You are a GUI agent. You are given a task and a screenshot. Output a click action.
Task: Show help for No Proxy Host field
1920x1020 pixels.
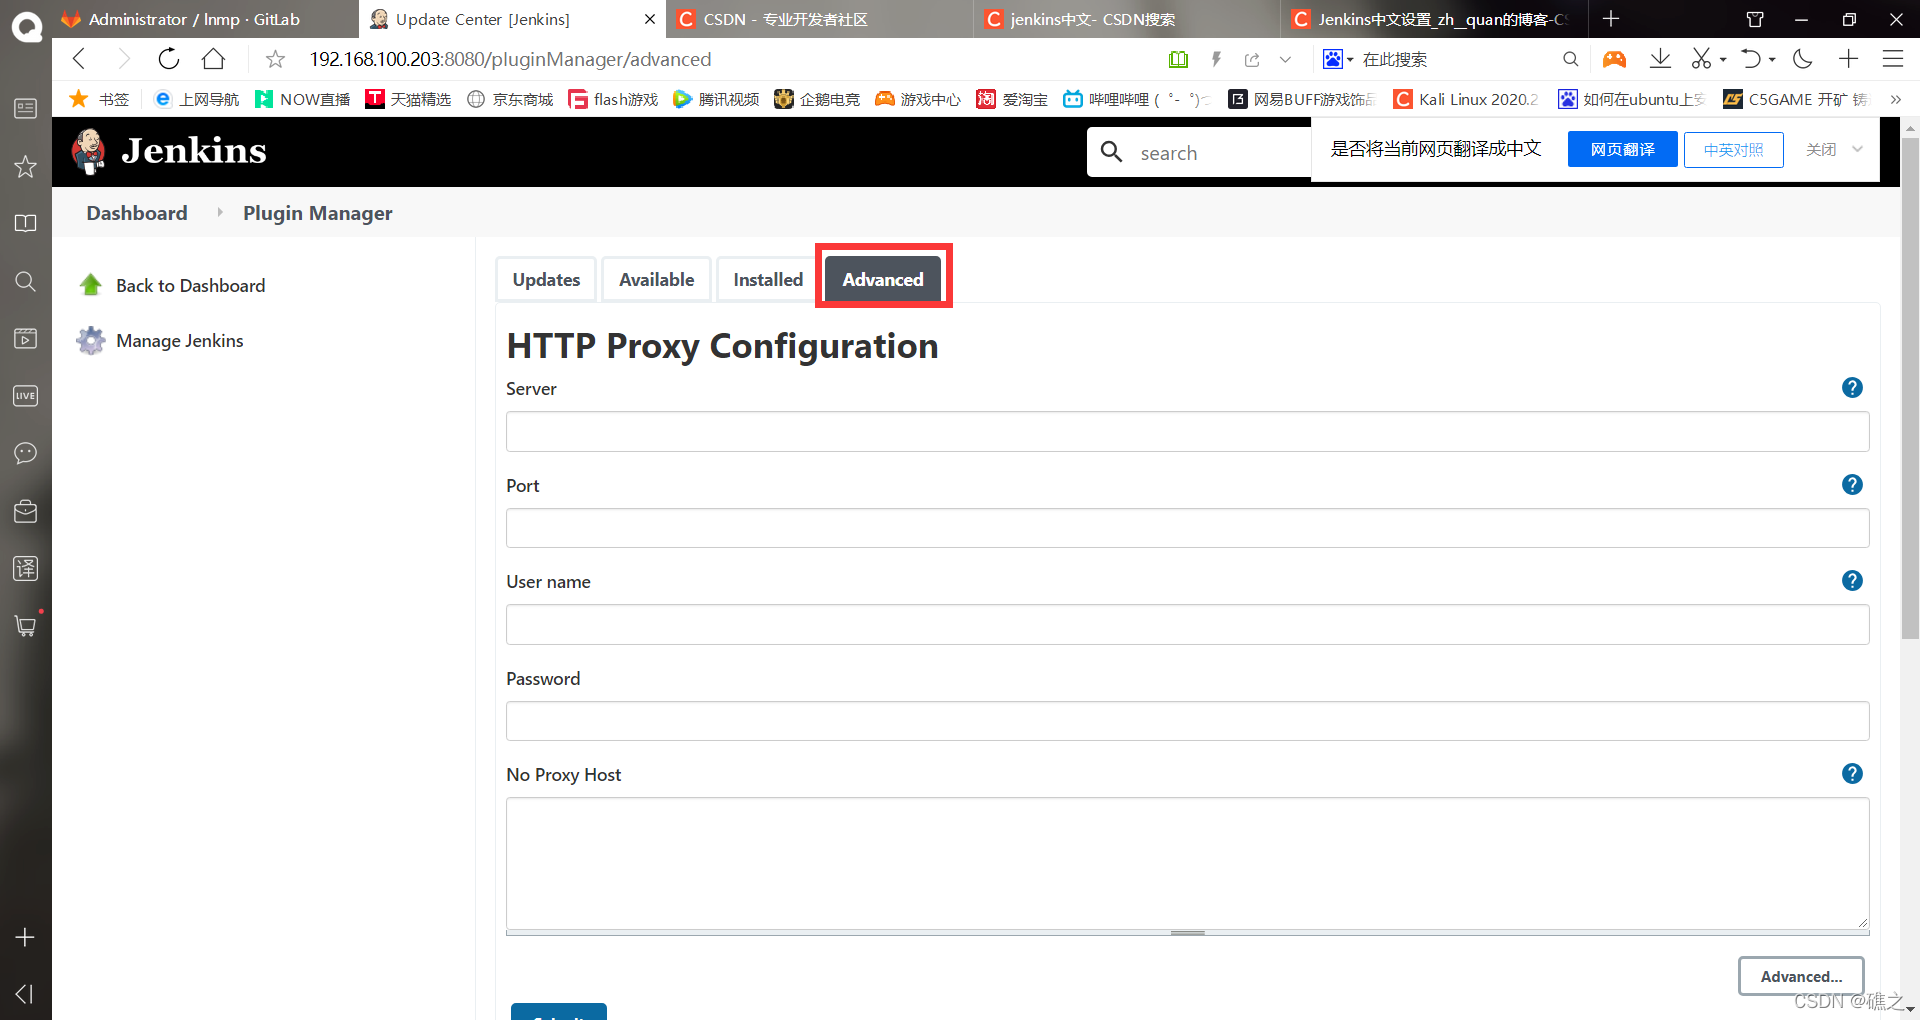1852,773
